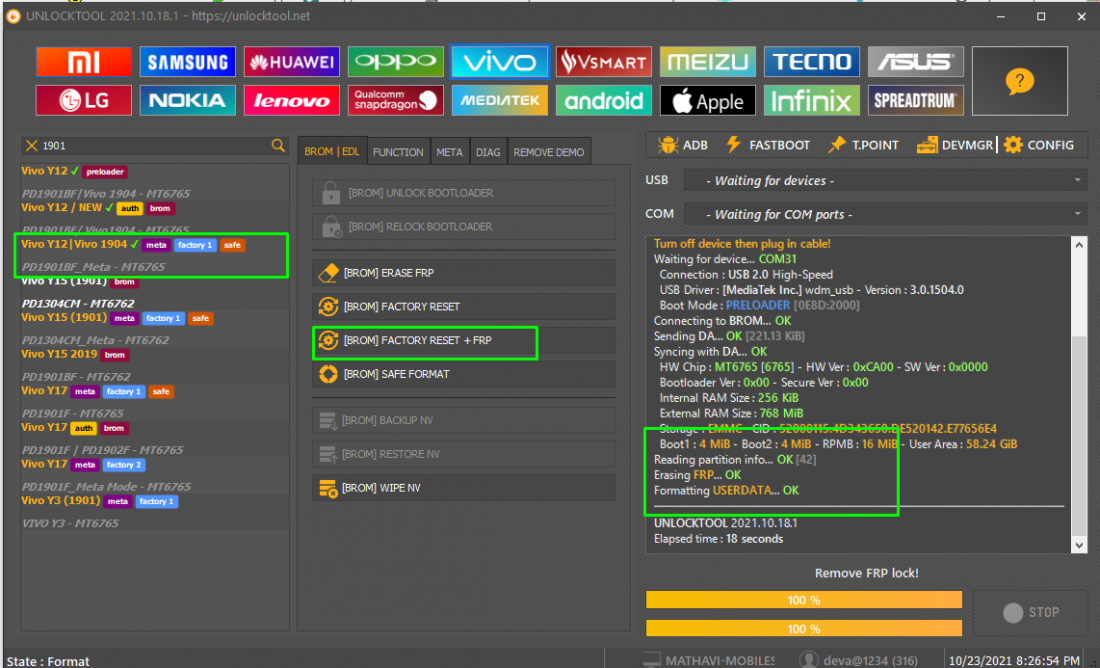Open help via question mark tile

tap(1019, 81)
